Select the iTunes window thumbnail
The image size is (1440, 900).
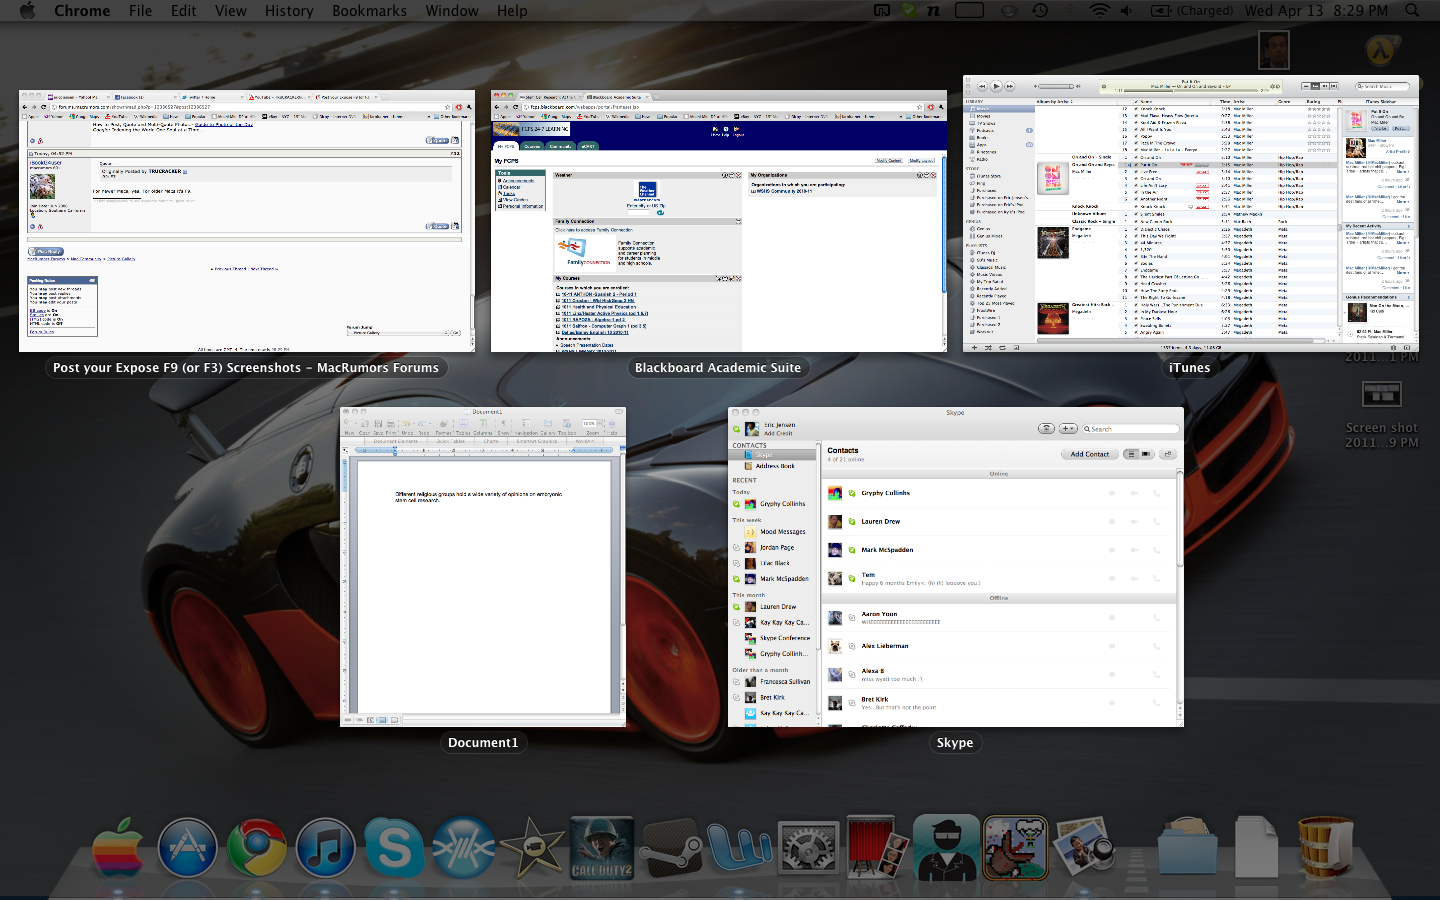1191,213
